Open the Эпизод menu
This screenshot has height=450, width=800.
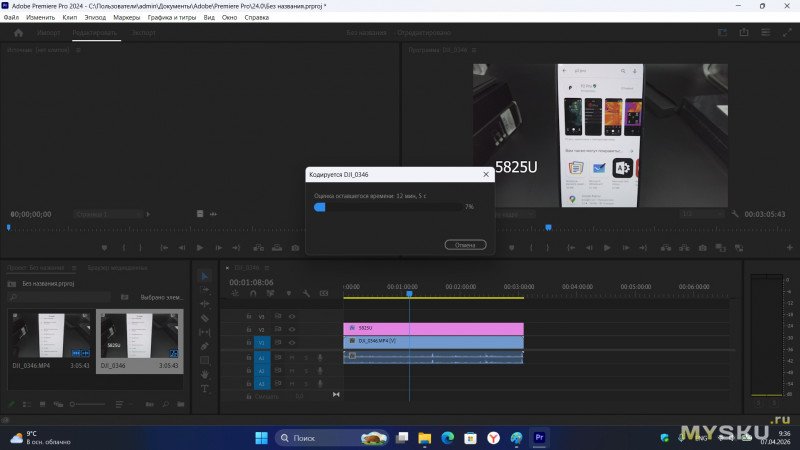(96, 18)
